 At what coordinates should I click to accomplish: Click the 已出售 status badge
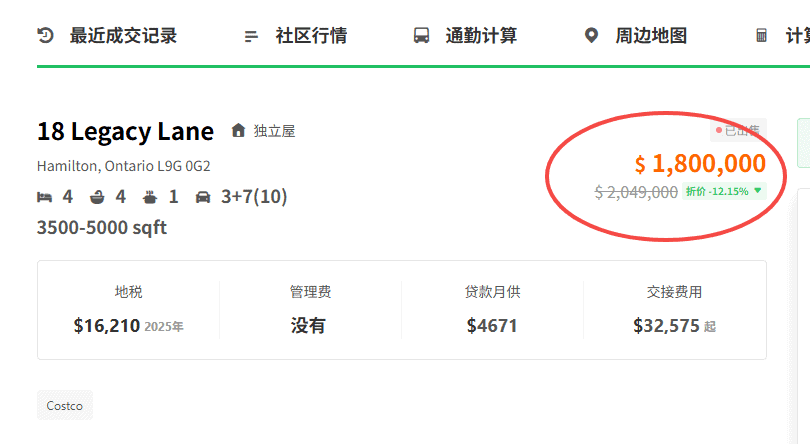[739, 130]
